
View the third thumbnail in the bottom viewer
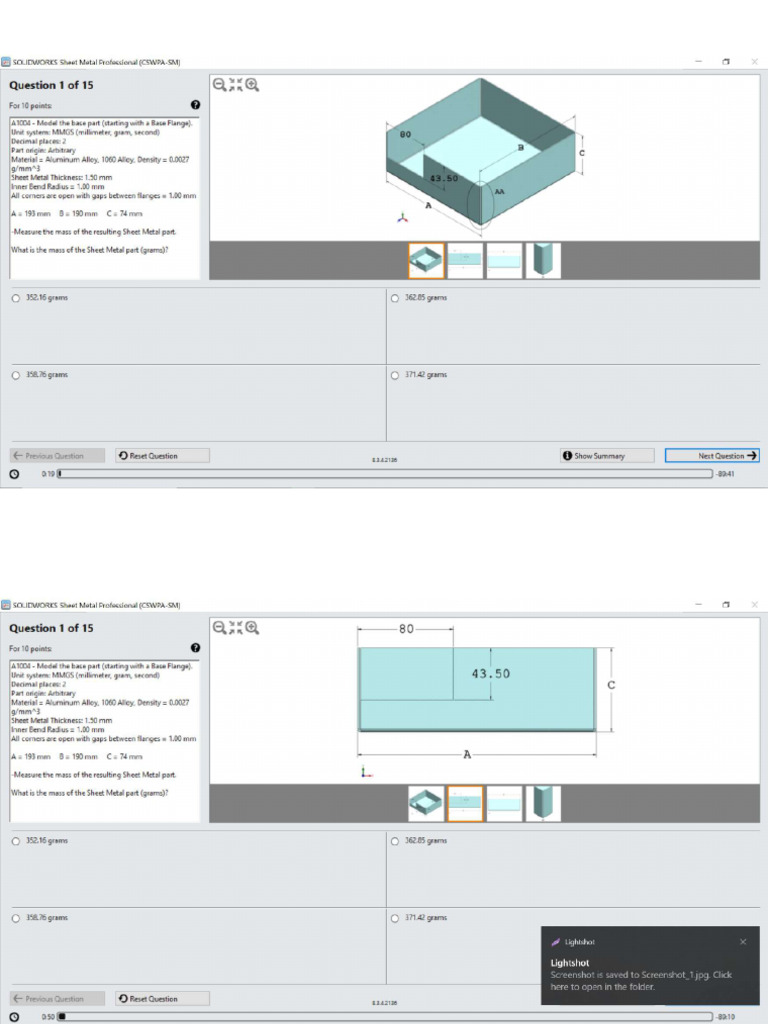(504, 804)
